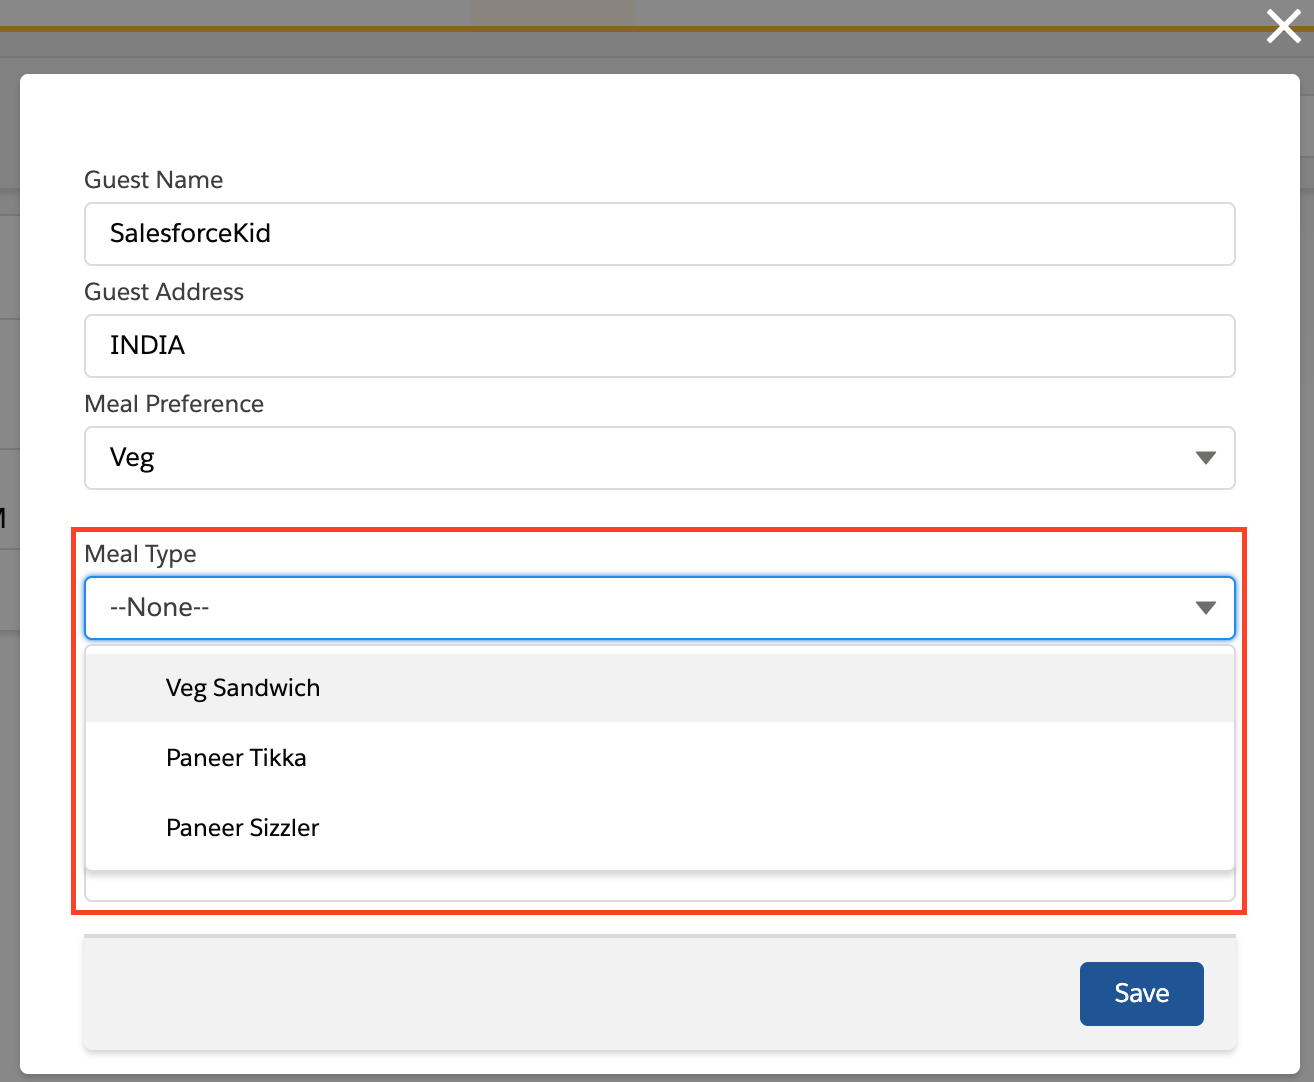Dismiss the modal using the white X icon
1314x1082 pixels.
coord(1282,27)
